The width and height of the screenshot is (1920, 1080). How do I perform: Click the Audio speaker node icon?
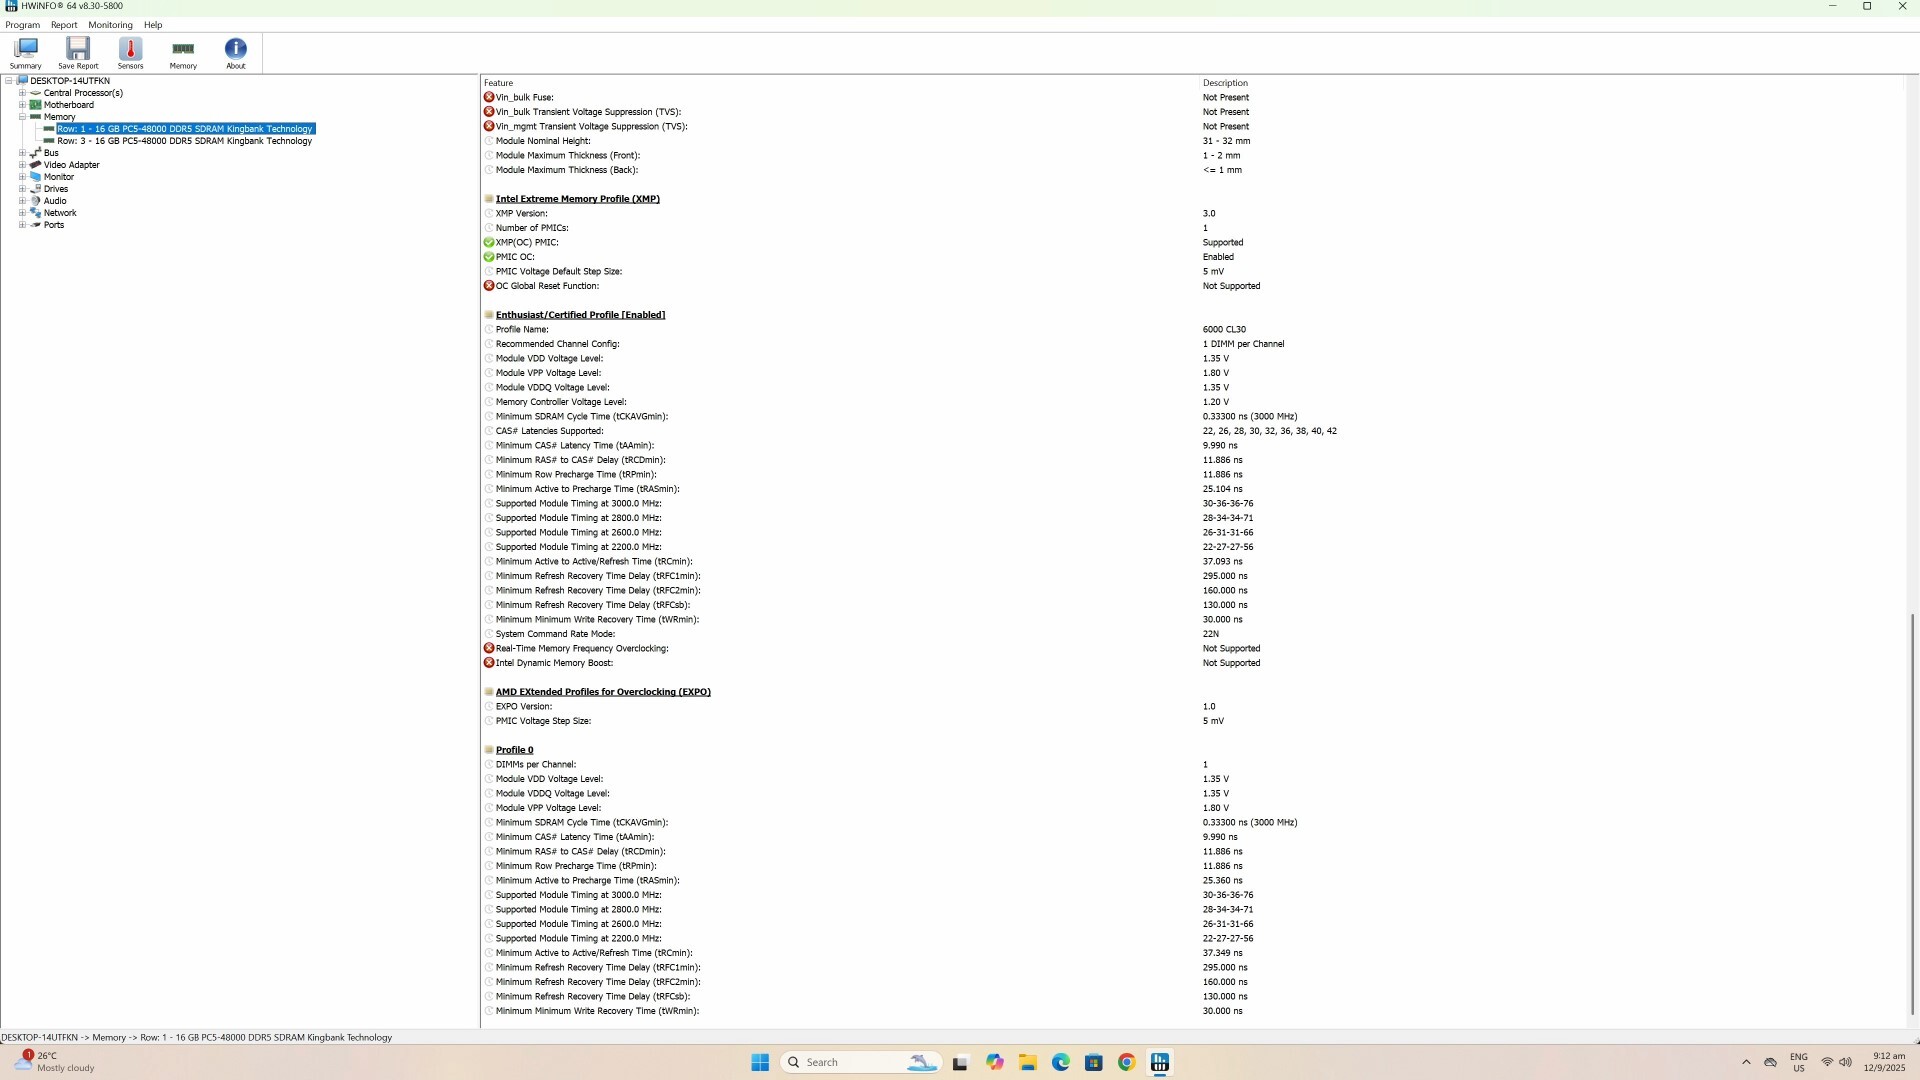click(x=36, y=201)
